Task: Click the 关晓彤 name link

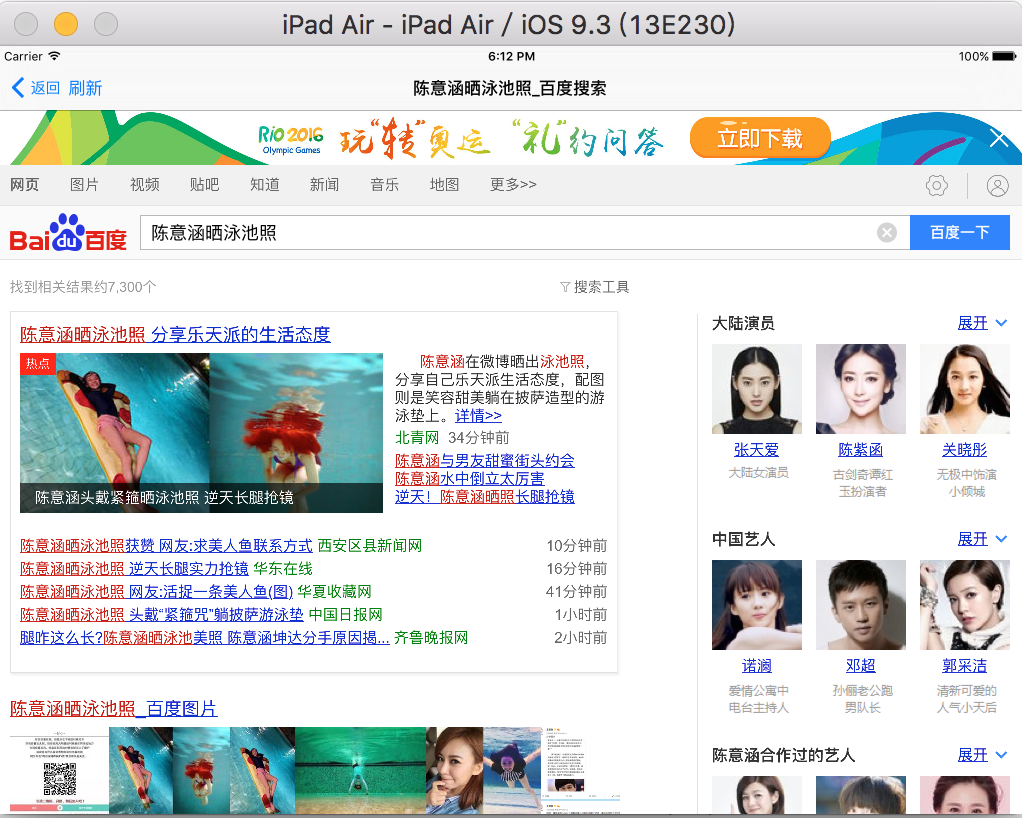Action: pos(965,450)
